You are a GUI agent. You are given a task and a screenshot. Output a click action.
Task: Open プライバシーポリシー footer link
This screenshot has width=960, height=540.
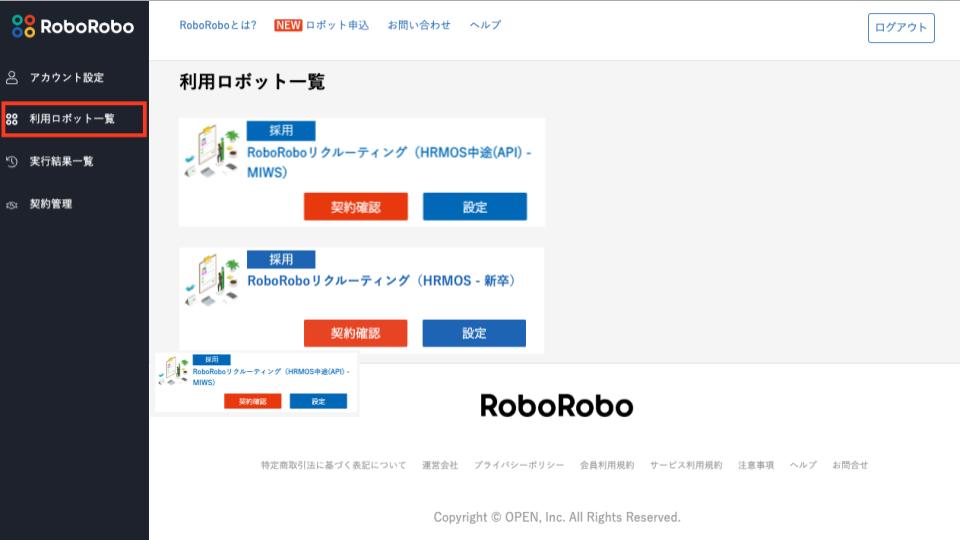click(x=519, y=465)
